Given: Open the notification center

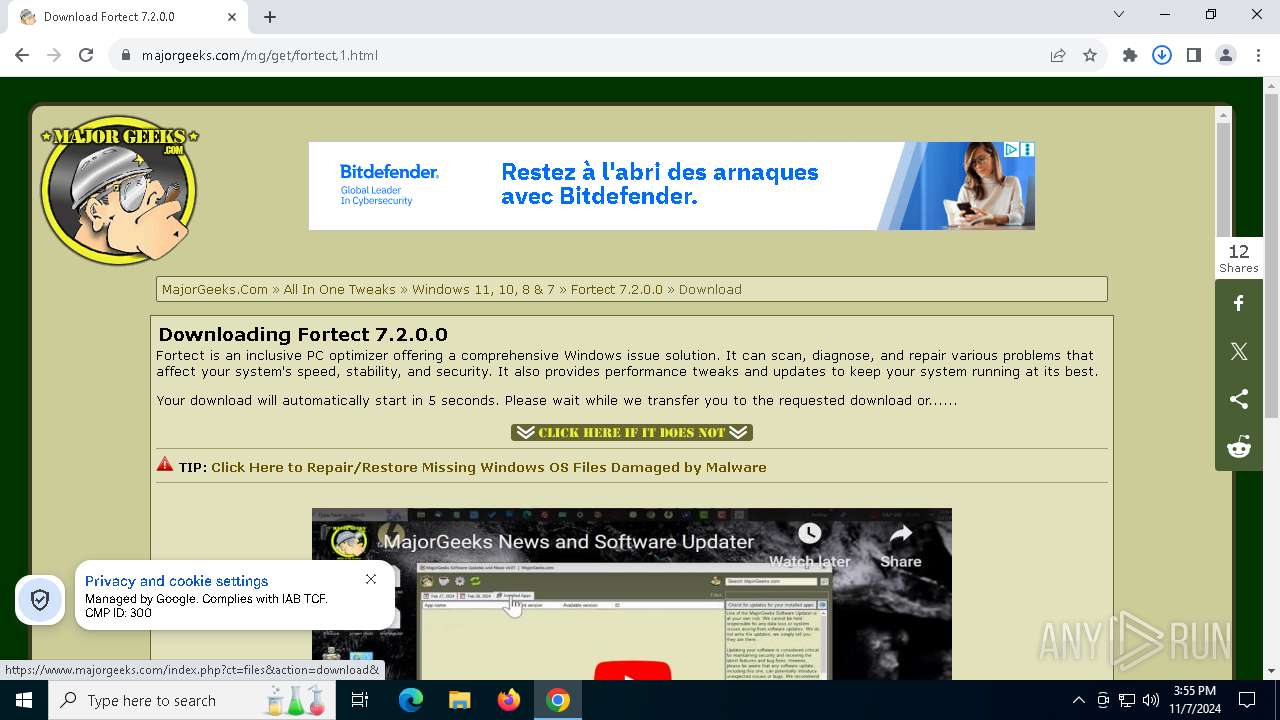Looking at the screenshot, I should (x=1247, y=700).
